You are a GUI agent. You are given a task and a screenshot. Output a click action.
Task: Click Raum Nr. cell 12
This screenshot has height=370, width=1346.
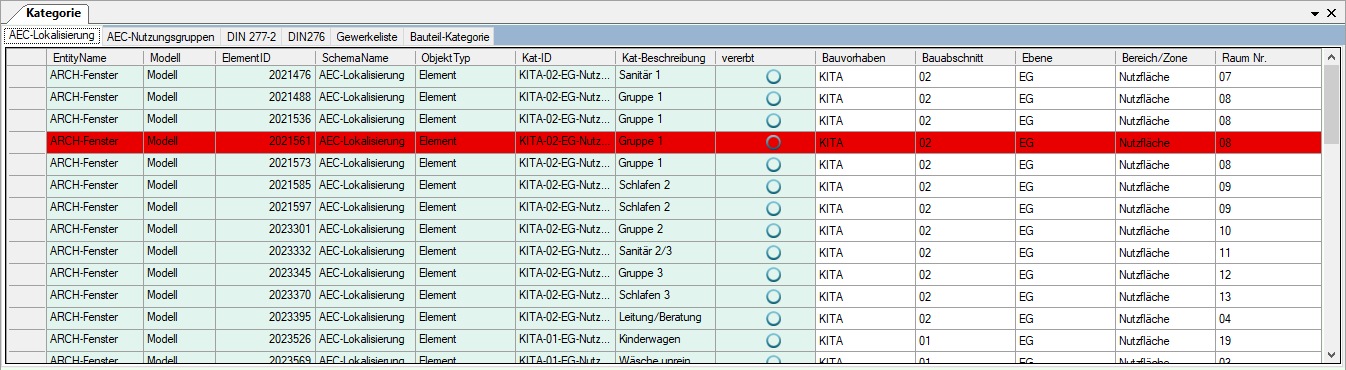point(1268,274)
